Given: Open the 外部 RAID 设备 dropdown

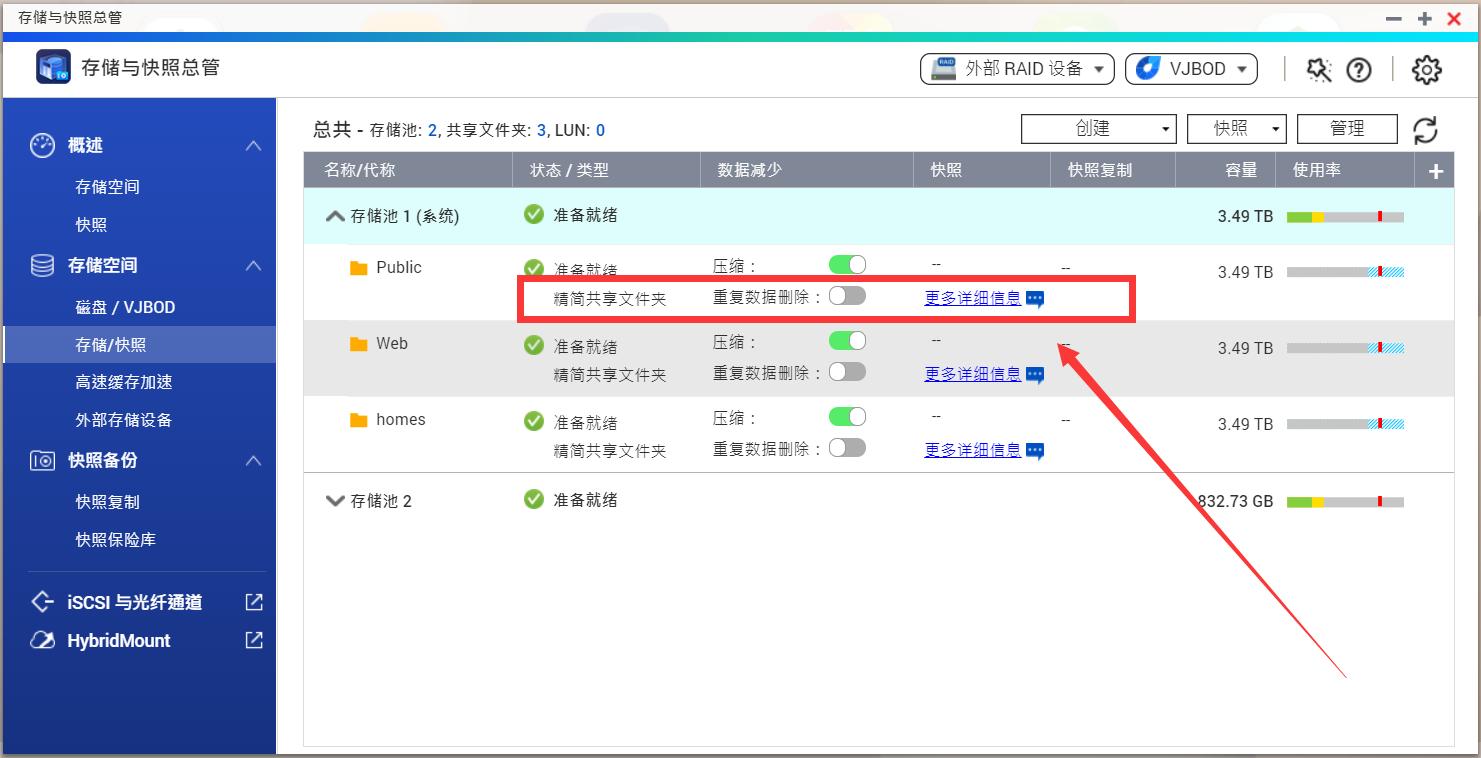Looking at the screenshot, I should point(1016,69).
